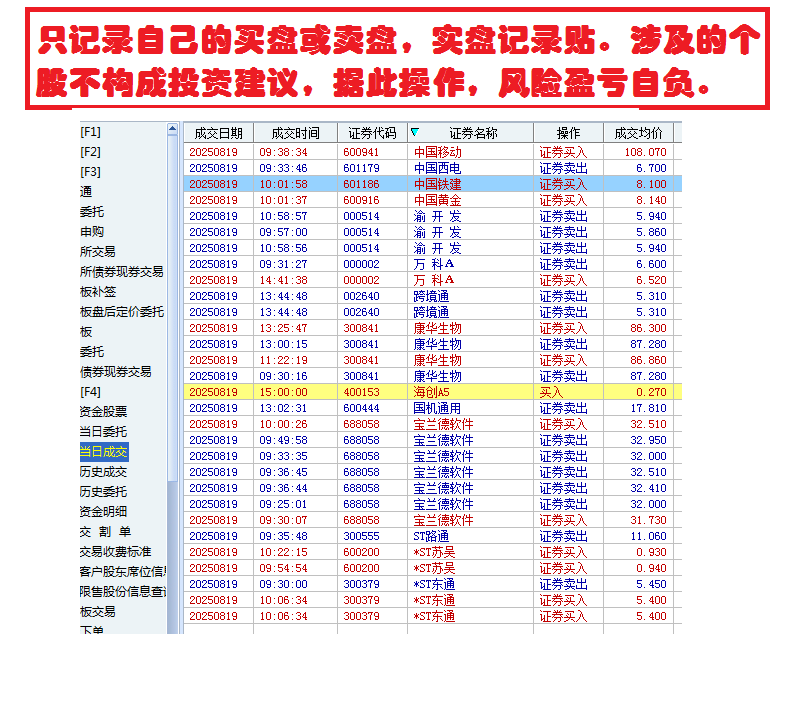Click the 操作 column header
797x720 pixels.
[568, 133]
